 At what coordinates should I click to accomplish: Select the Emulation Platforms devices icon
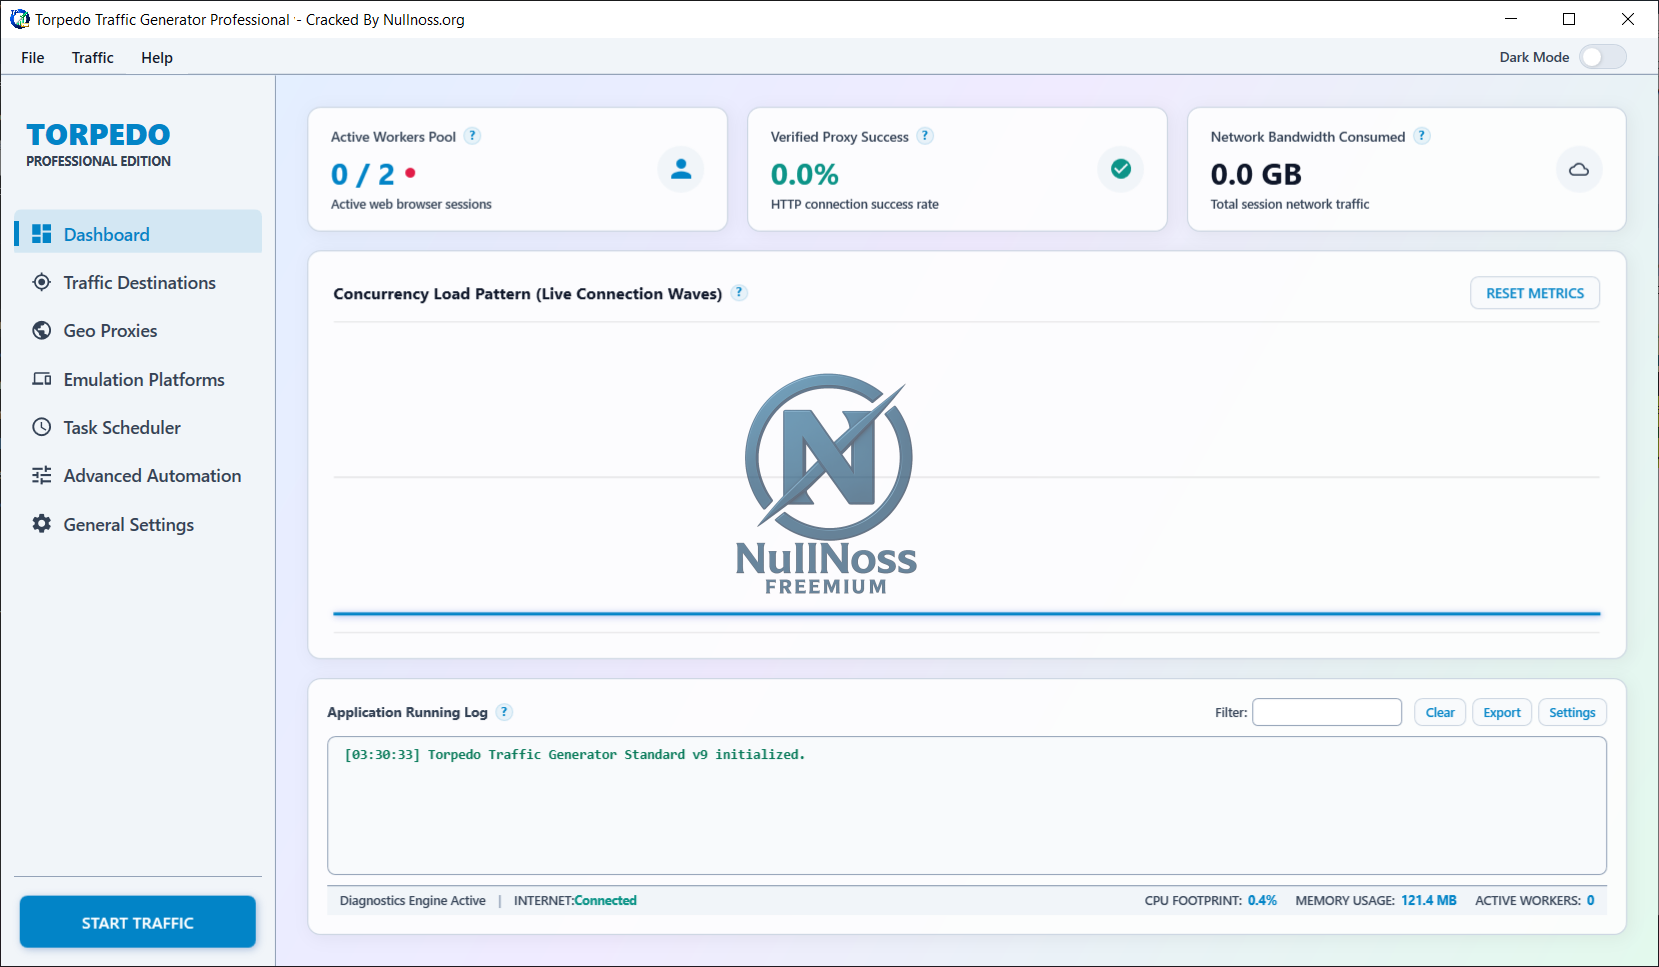tap(41, 379)
